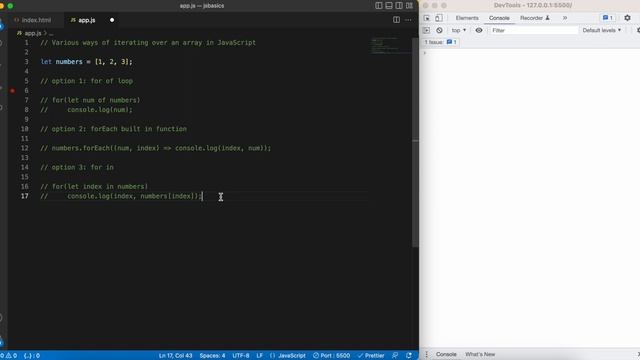Toggle secondary sidebar layout icon in VS Code

[399, 6]
